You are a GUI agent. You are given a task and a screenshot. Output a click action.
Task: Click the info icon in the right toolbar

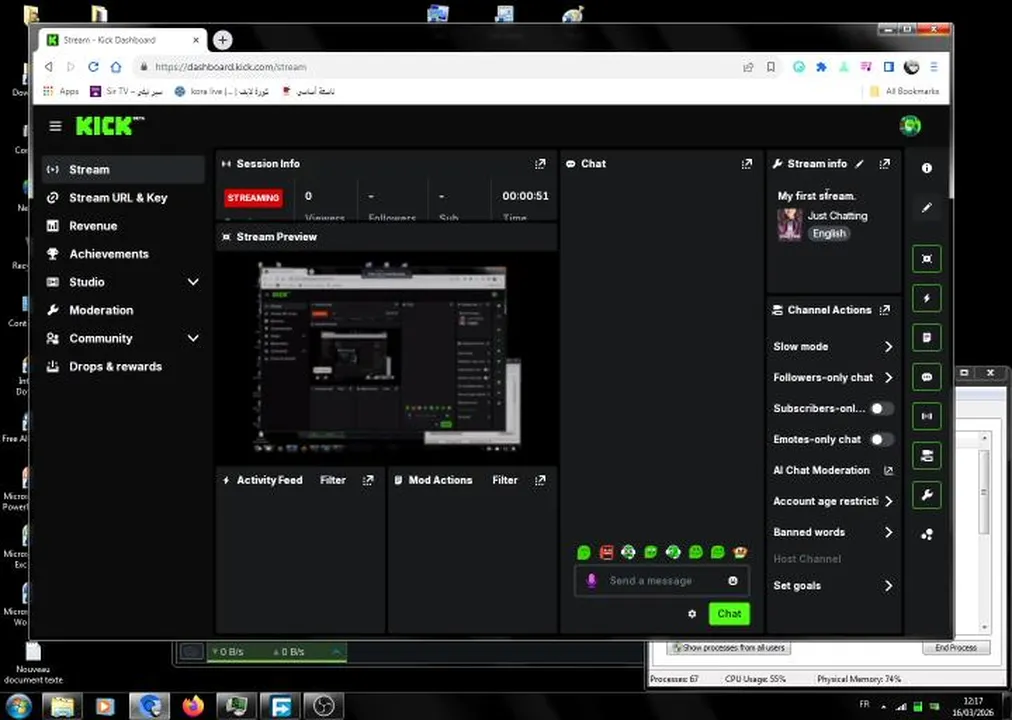click(927, 168)
